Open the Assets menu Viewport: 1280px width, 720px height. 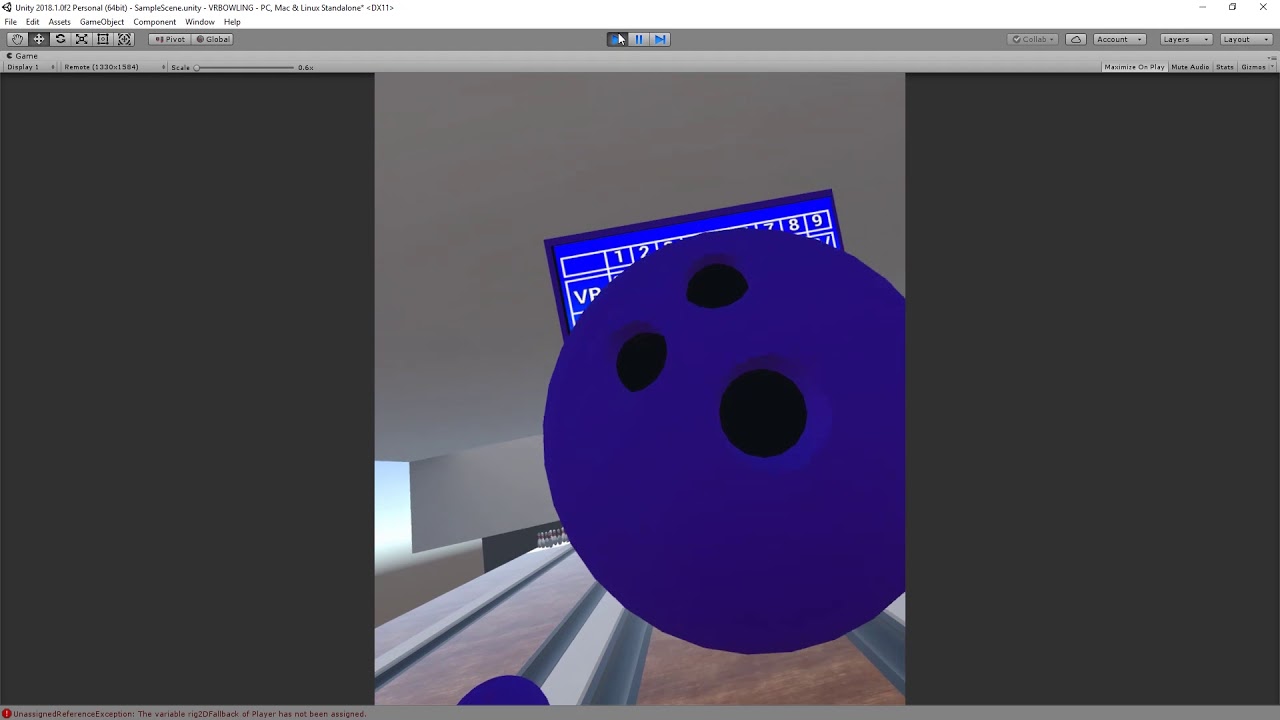click(60, 22)
